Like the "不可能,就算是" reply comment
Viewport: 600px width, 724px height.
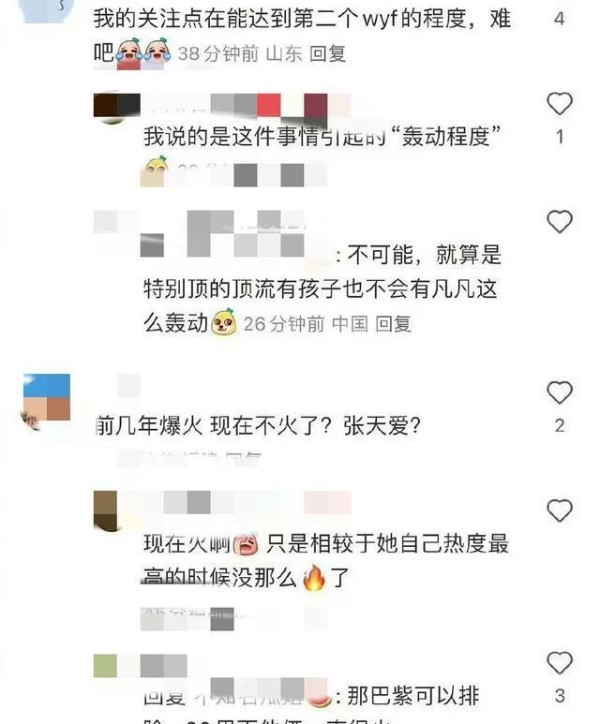[559, 222]
